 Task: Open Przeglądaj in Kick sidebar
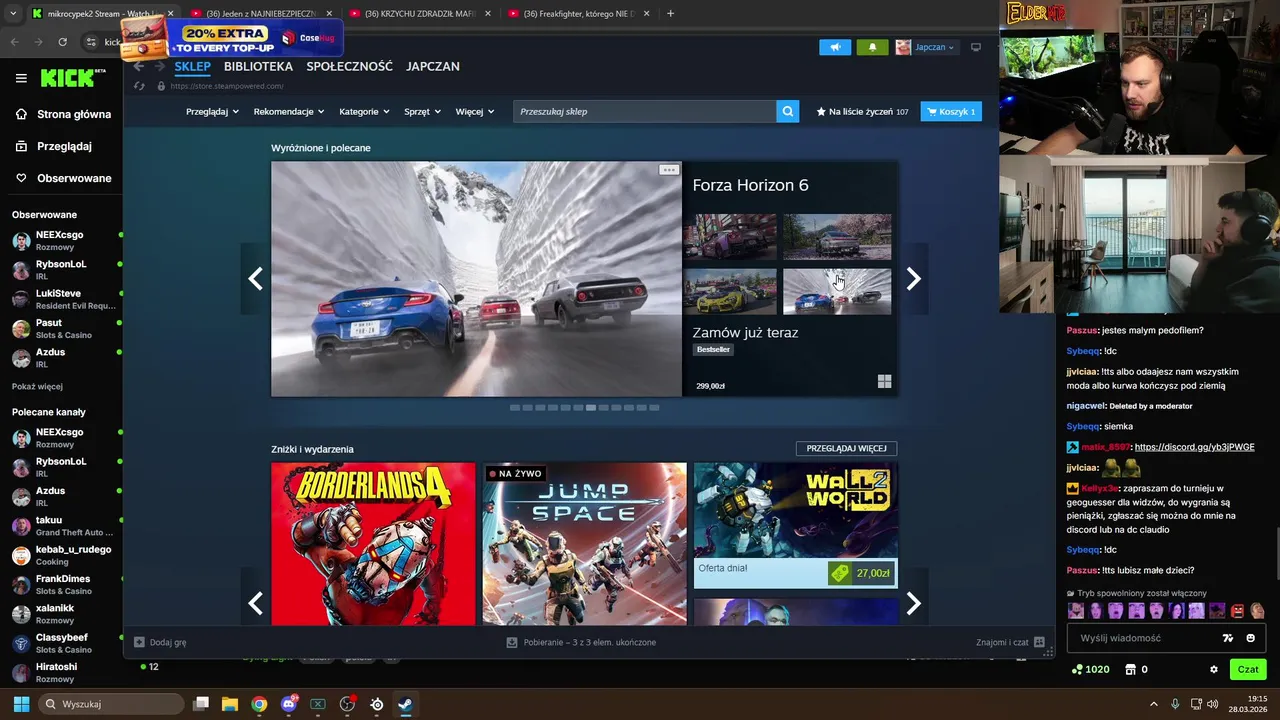coord(52,146)
